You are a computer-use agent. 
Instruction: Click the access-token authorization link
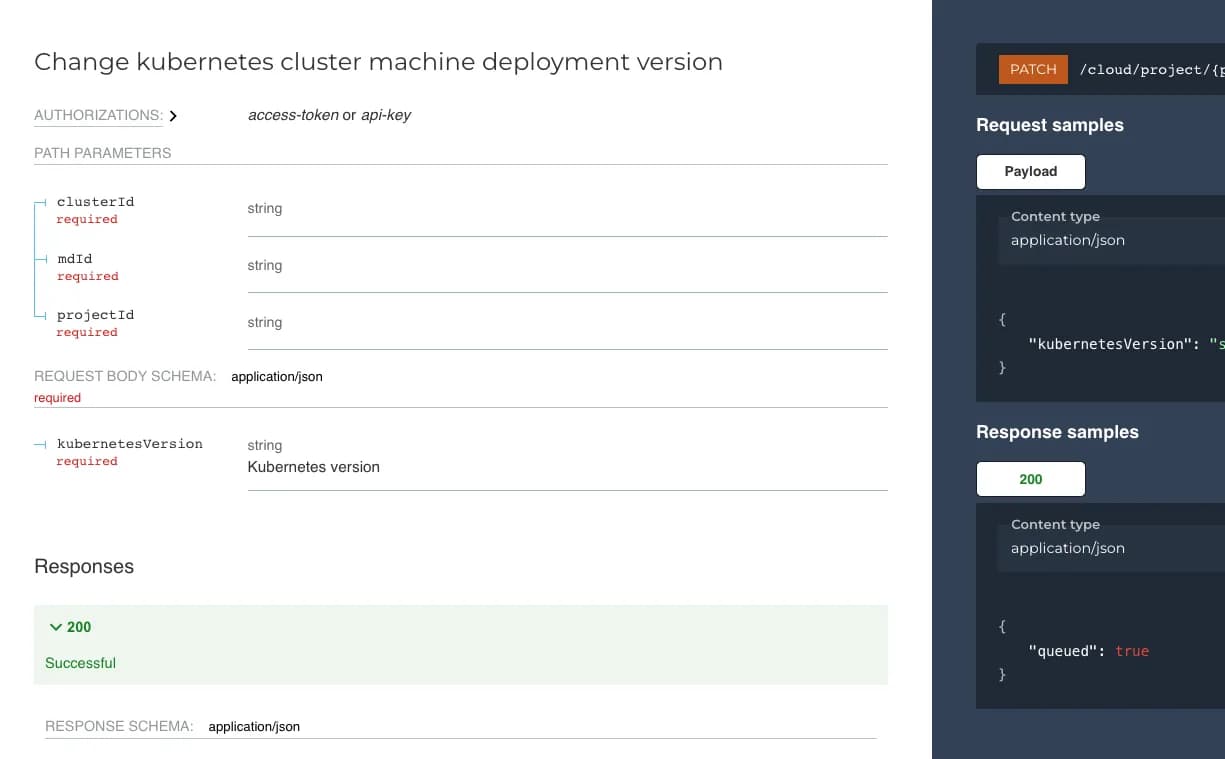point(293,115)
